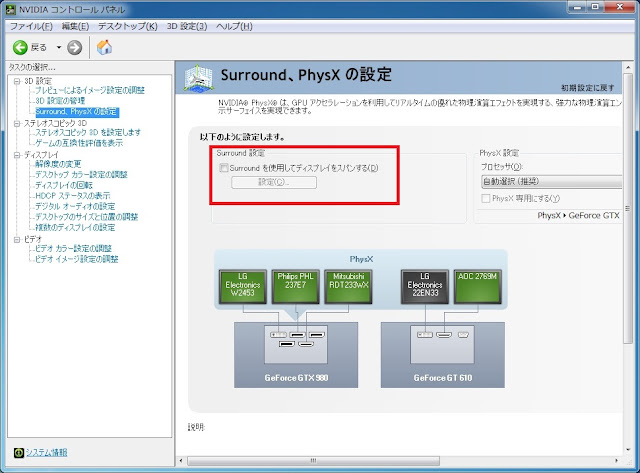Collapse the 3D 設定 tree node

(x=17, y=81)
